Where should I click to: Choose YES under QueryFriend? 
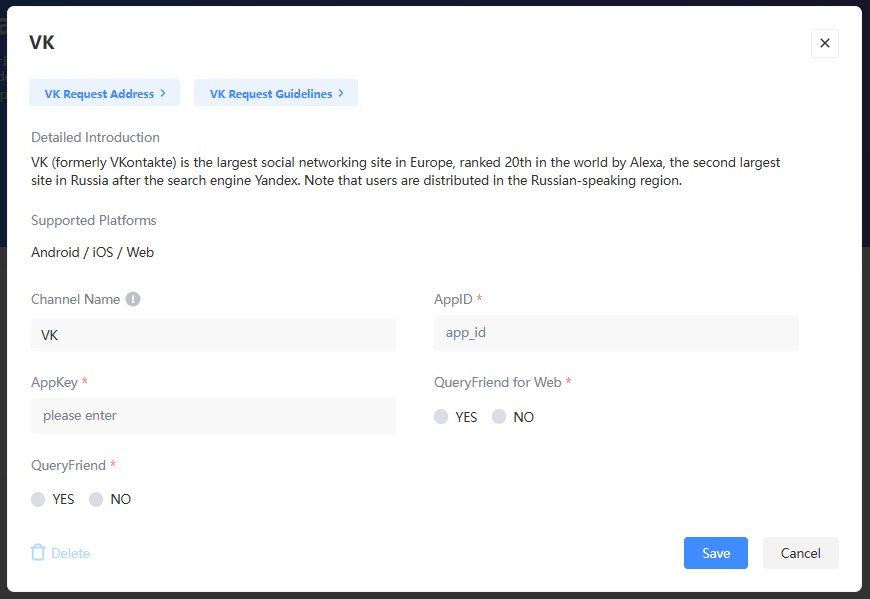[x=38, y=499]
